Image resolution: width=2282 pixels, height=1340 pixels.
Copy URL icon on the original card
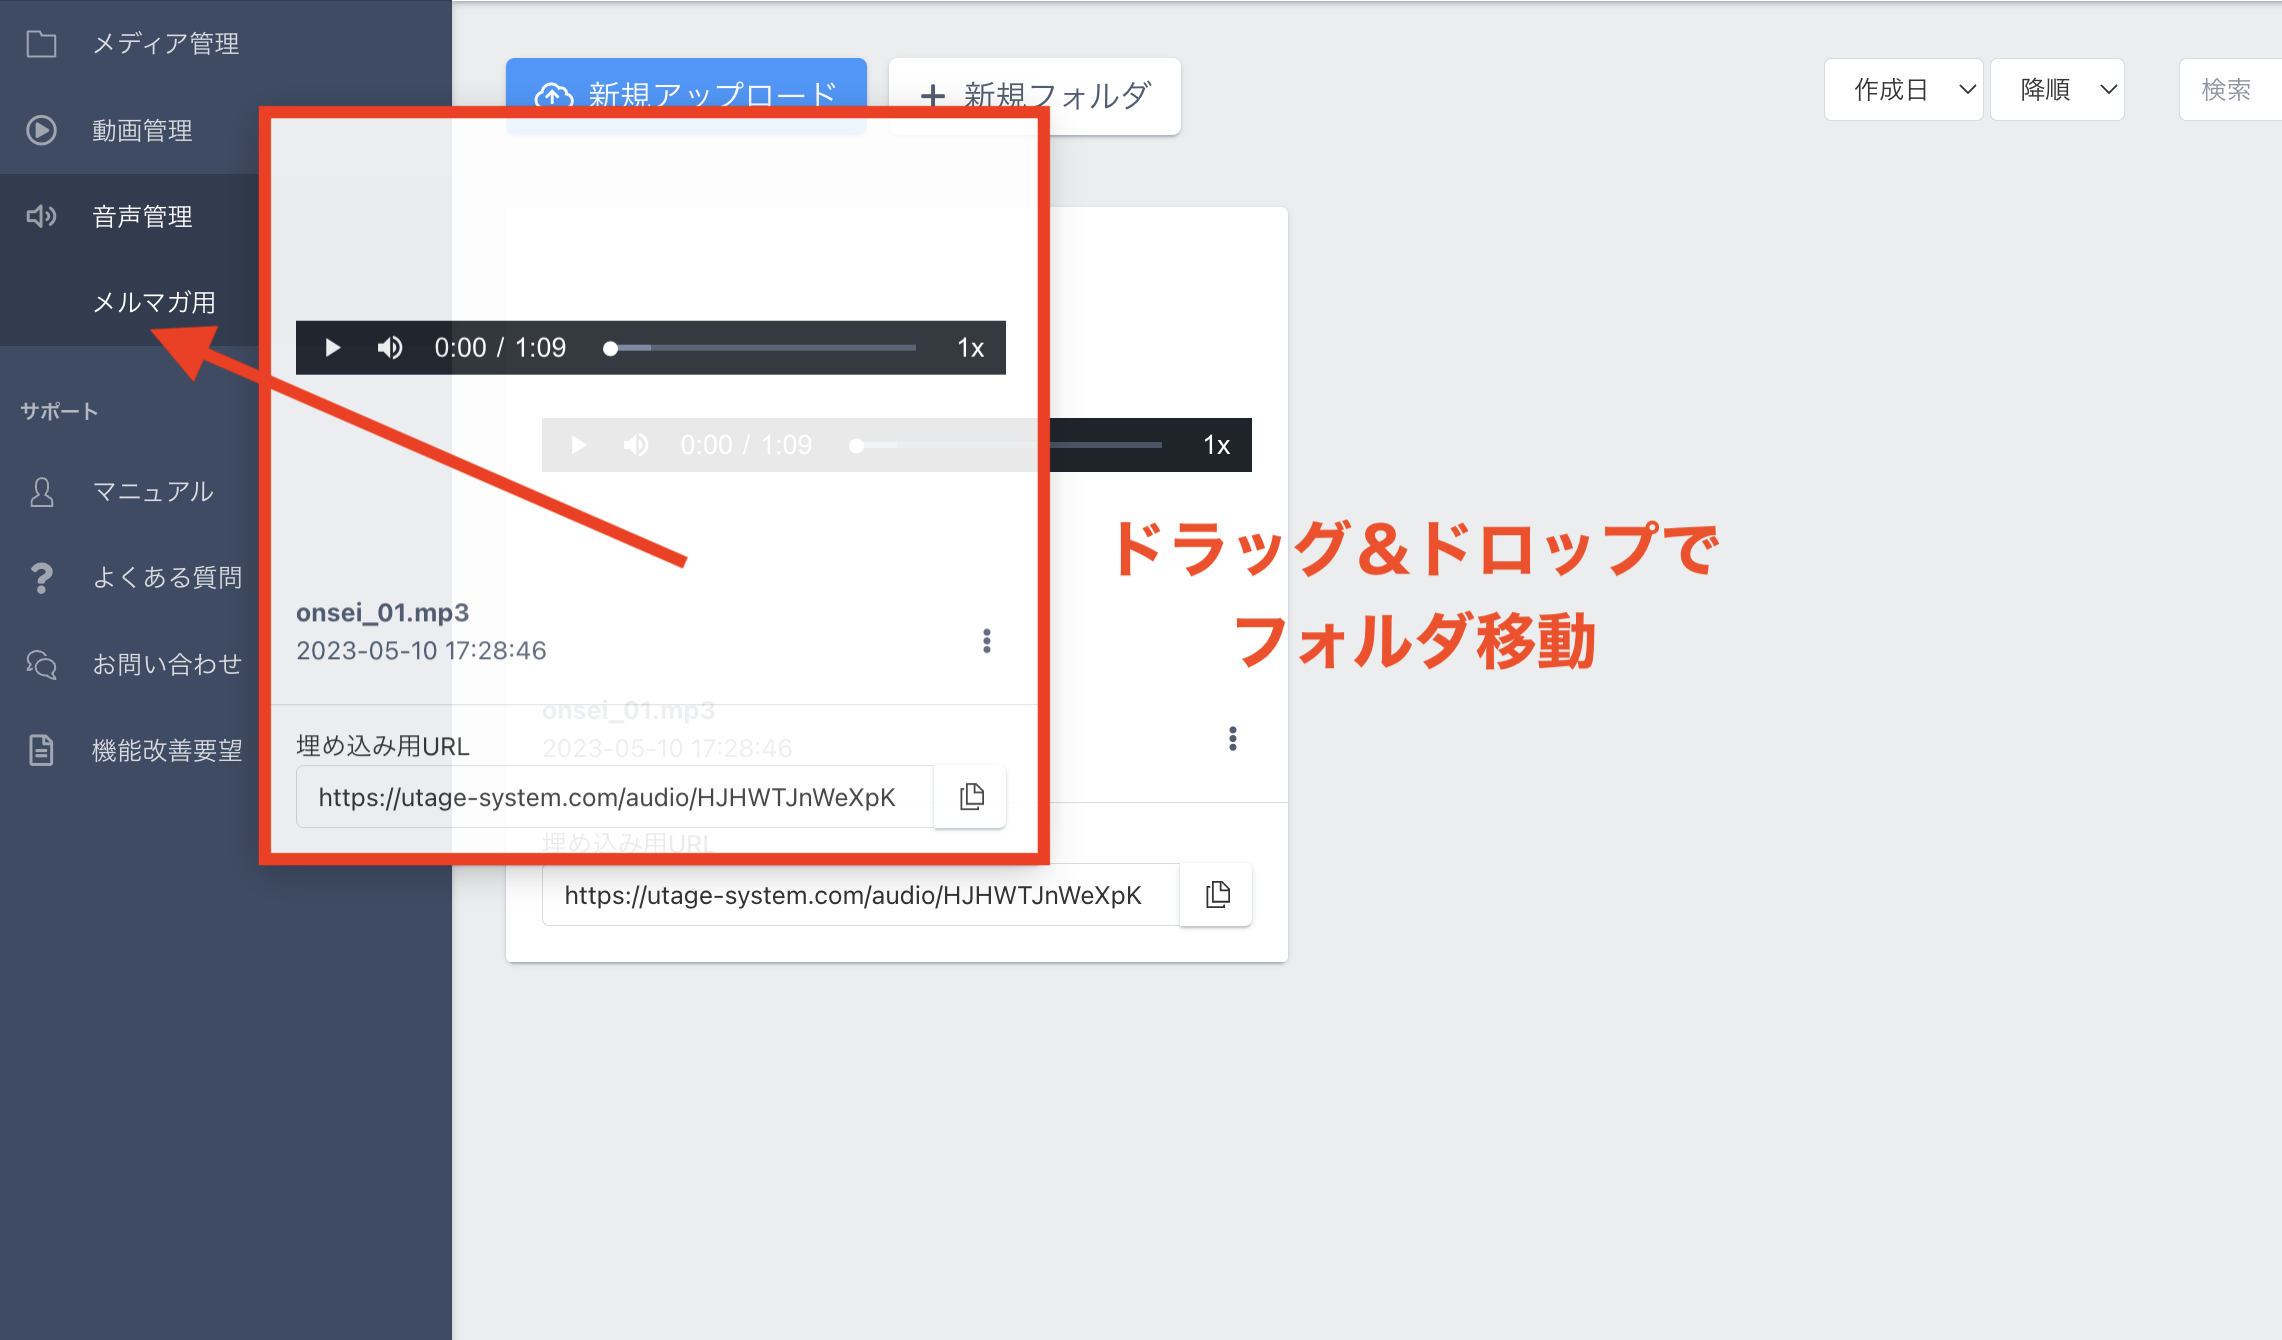pyautogui.click(x=1217, y=895)
